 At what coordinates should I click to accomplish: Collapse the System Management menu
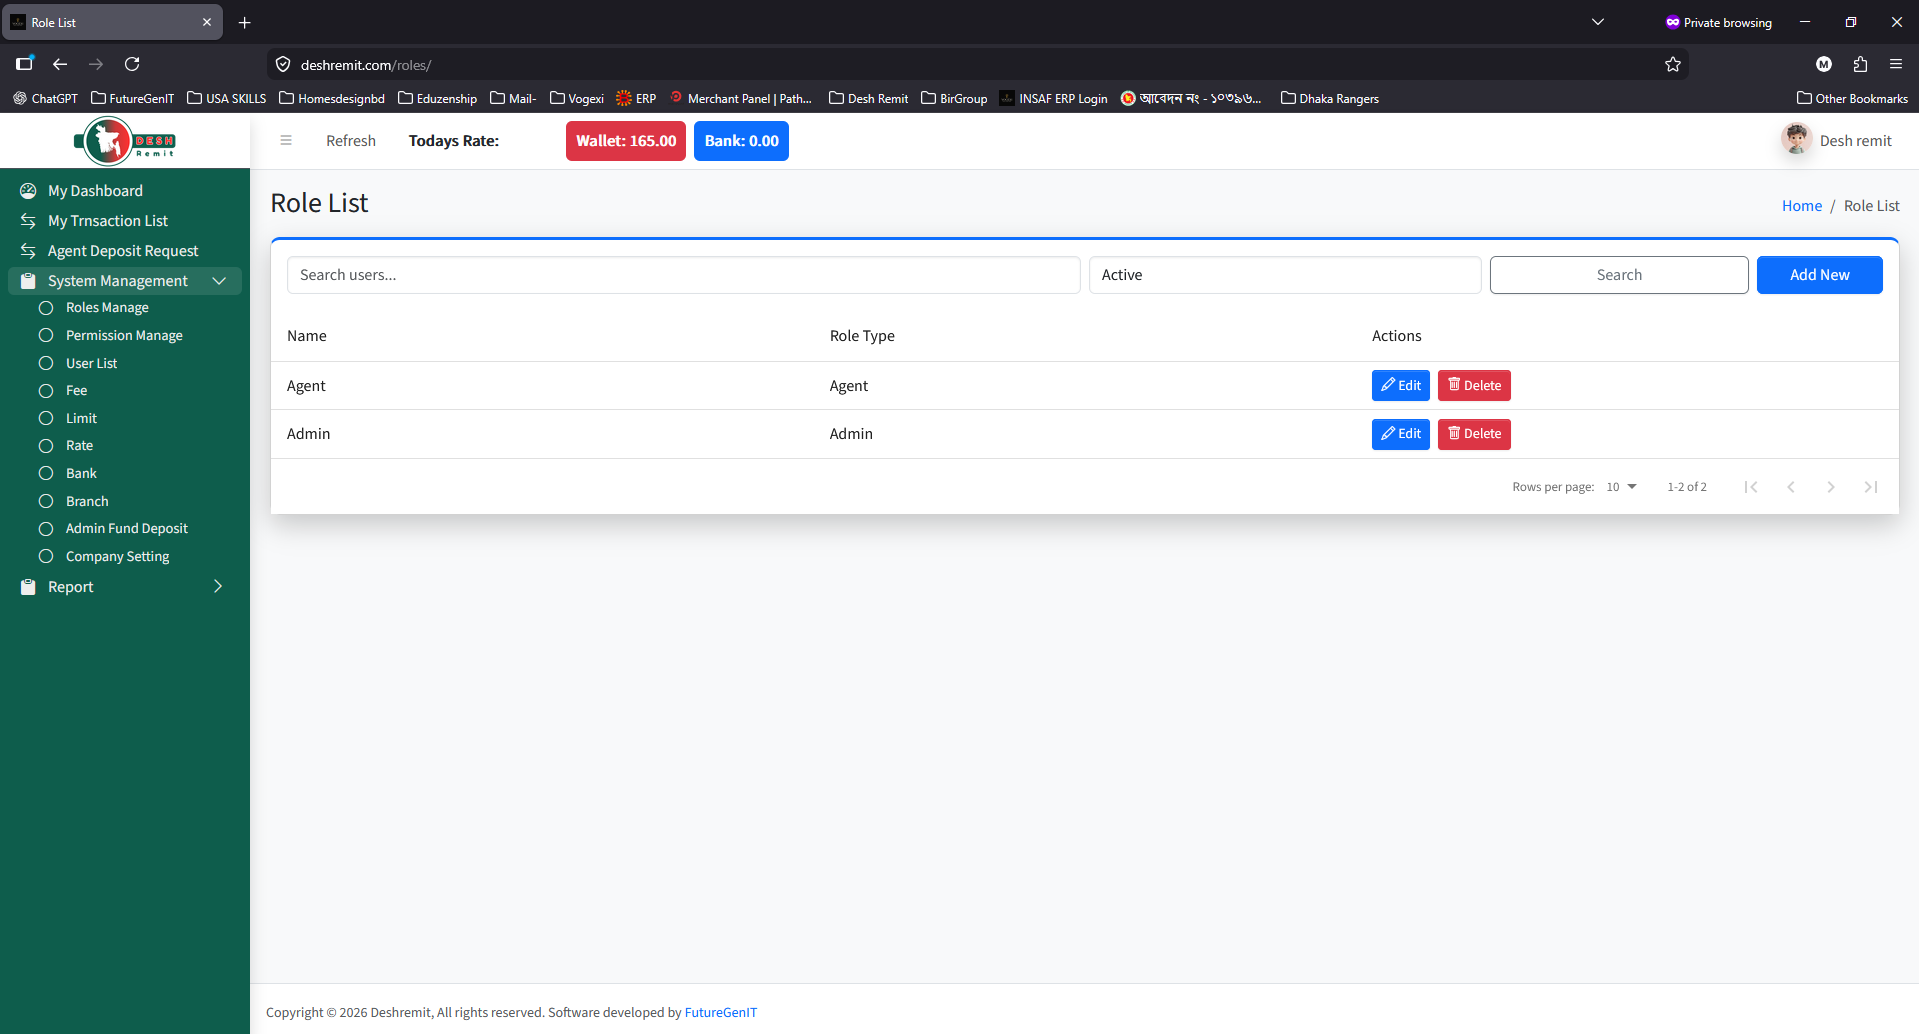[x=125, y=281]
